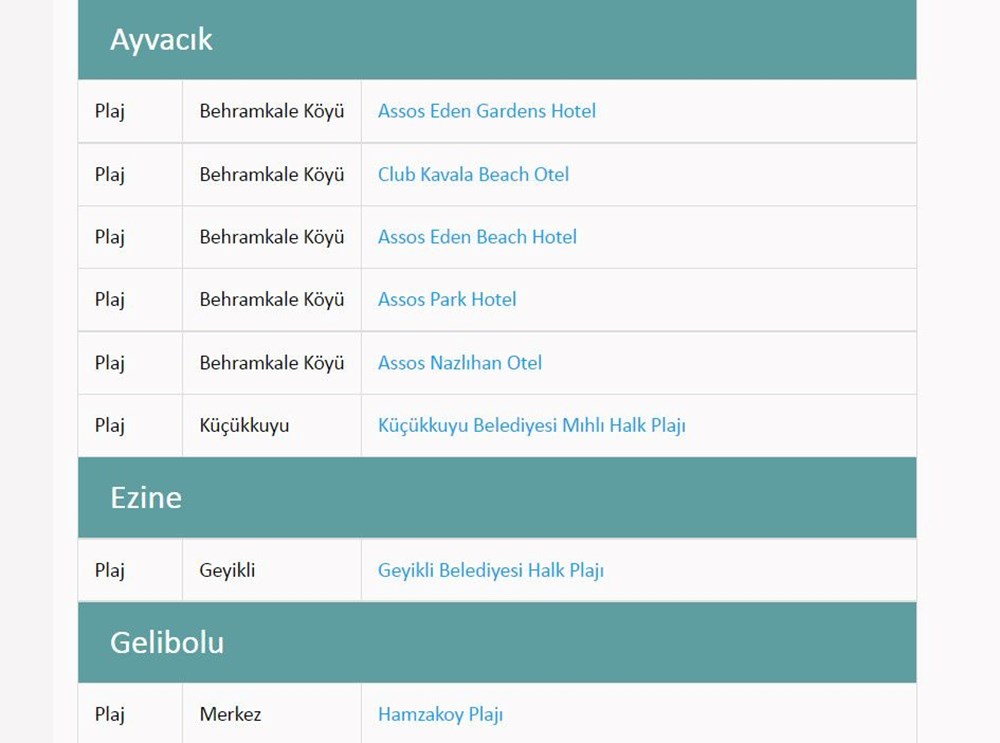Open the Geyikli Belediyesi Halk Plajı link
Viewport: 1000px width, 743px height.
pyautogui.click(x=491, y=570)
